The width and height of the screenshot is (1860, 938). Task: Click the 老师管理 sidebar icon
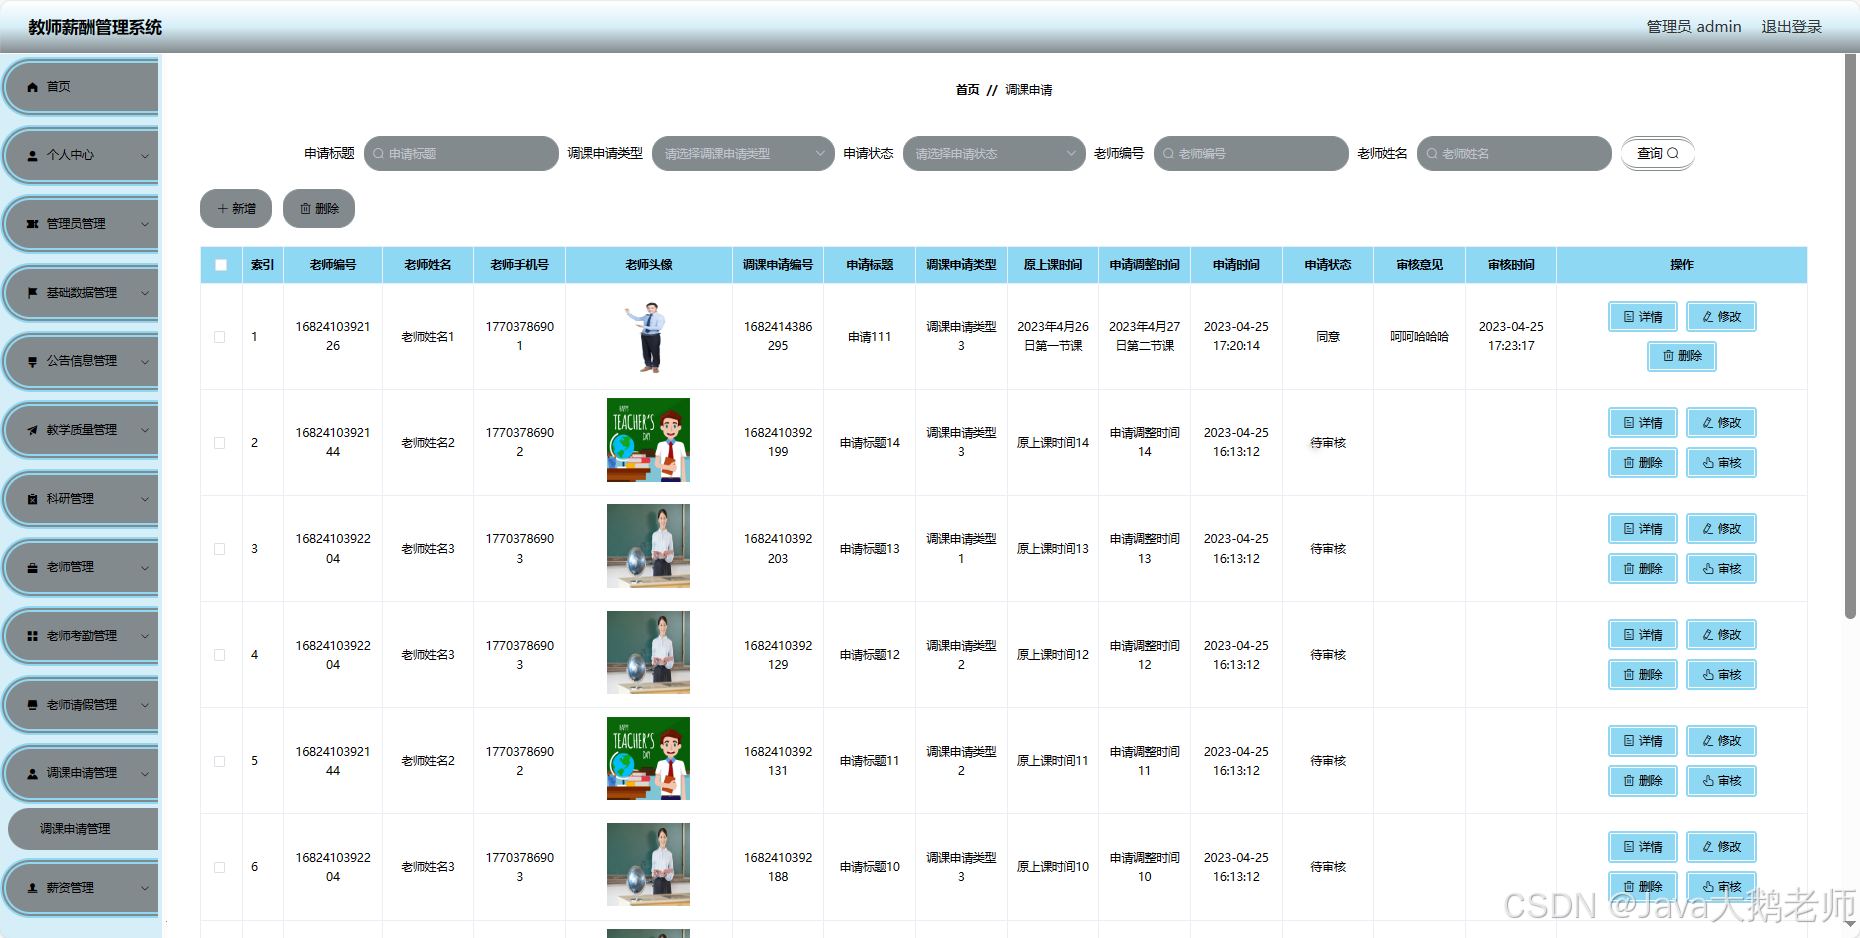click(32, 567)
